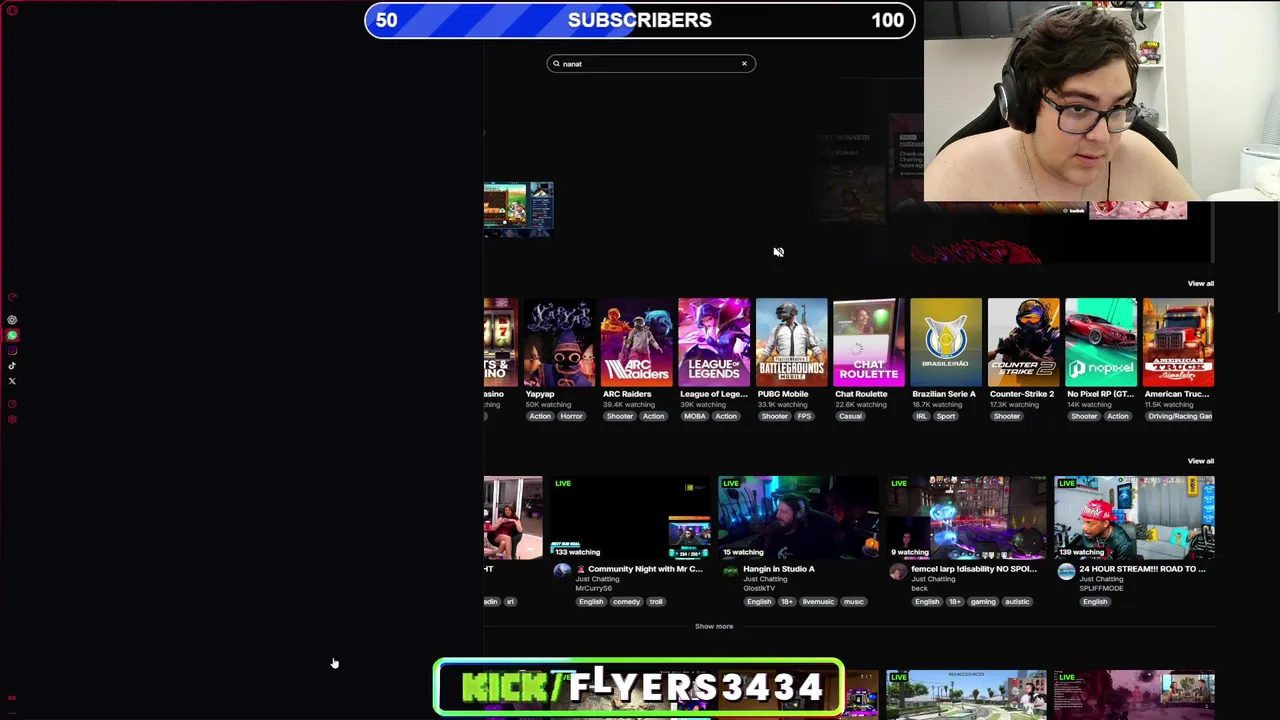The height and width of the screenshot is (720, 1280).
Task: Click the '24 HOUR STREAM!!! ROAD TO' title
Action: click(1142, 569)
